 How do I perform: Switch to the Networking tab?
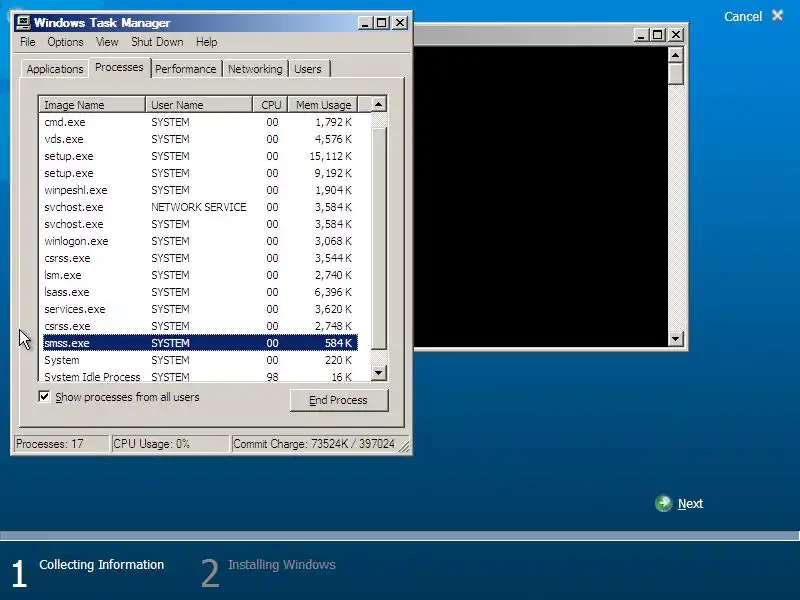pos(255,69)
